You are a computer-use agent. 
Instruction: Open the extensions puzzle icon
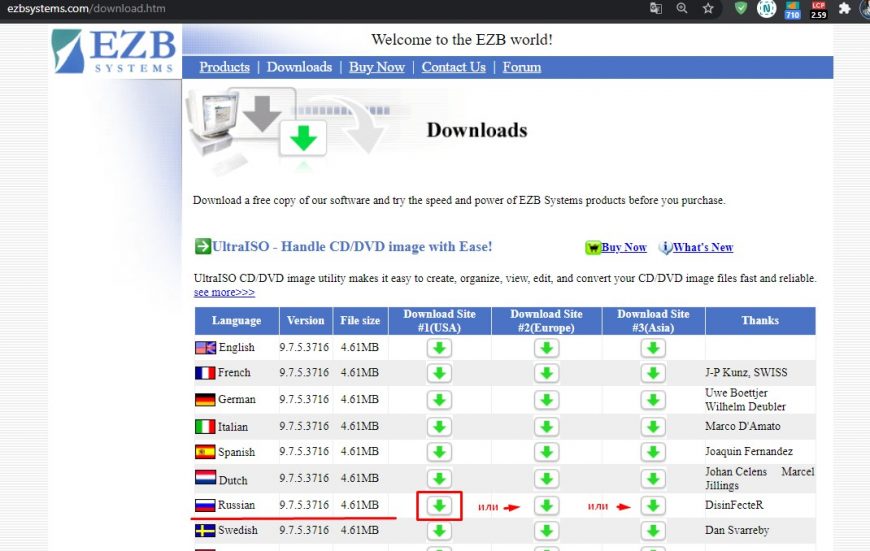[844, 8]
